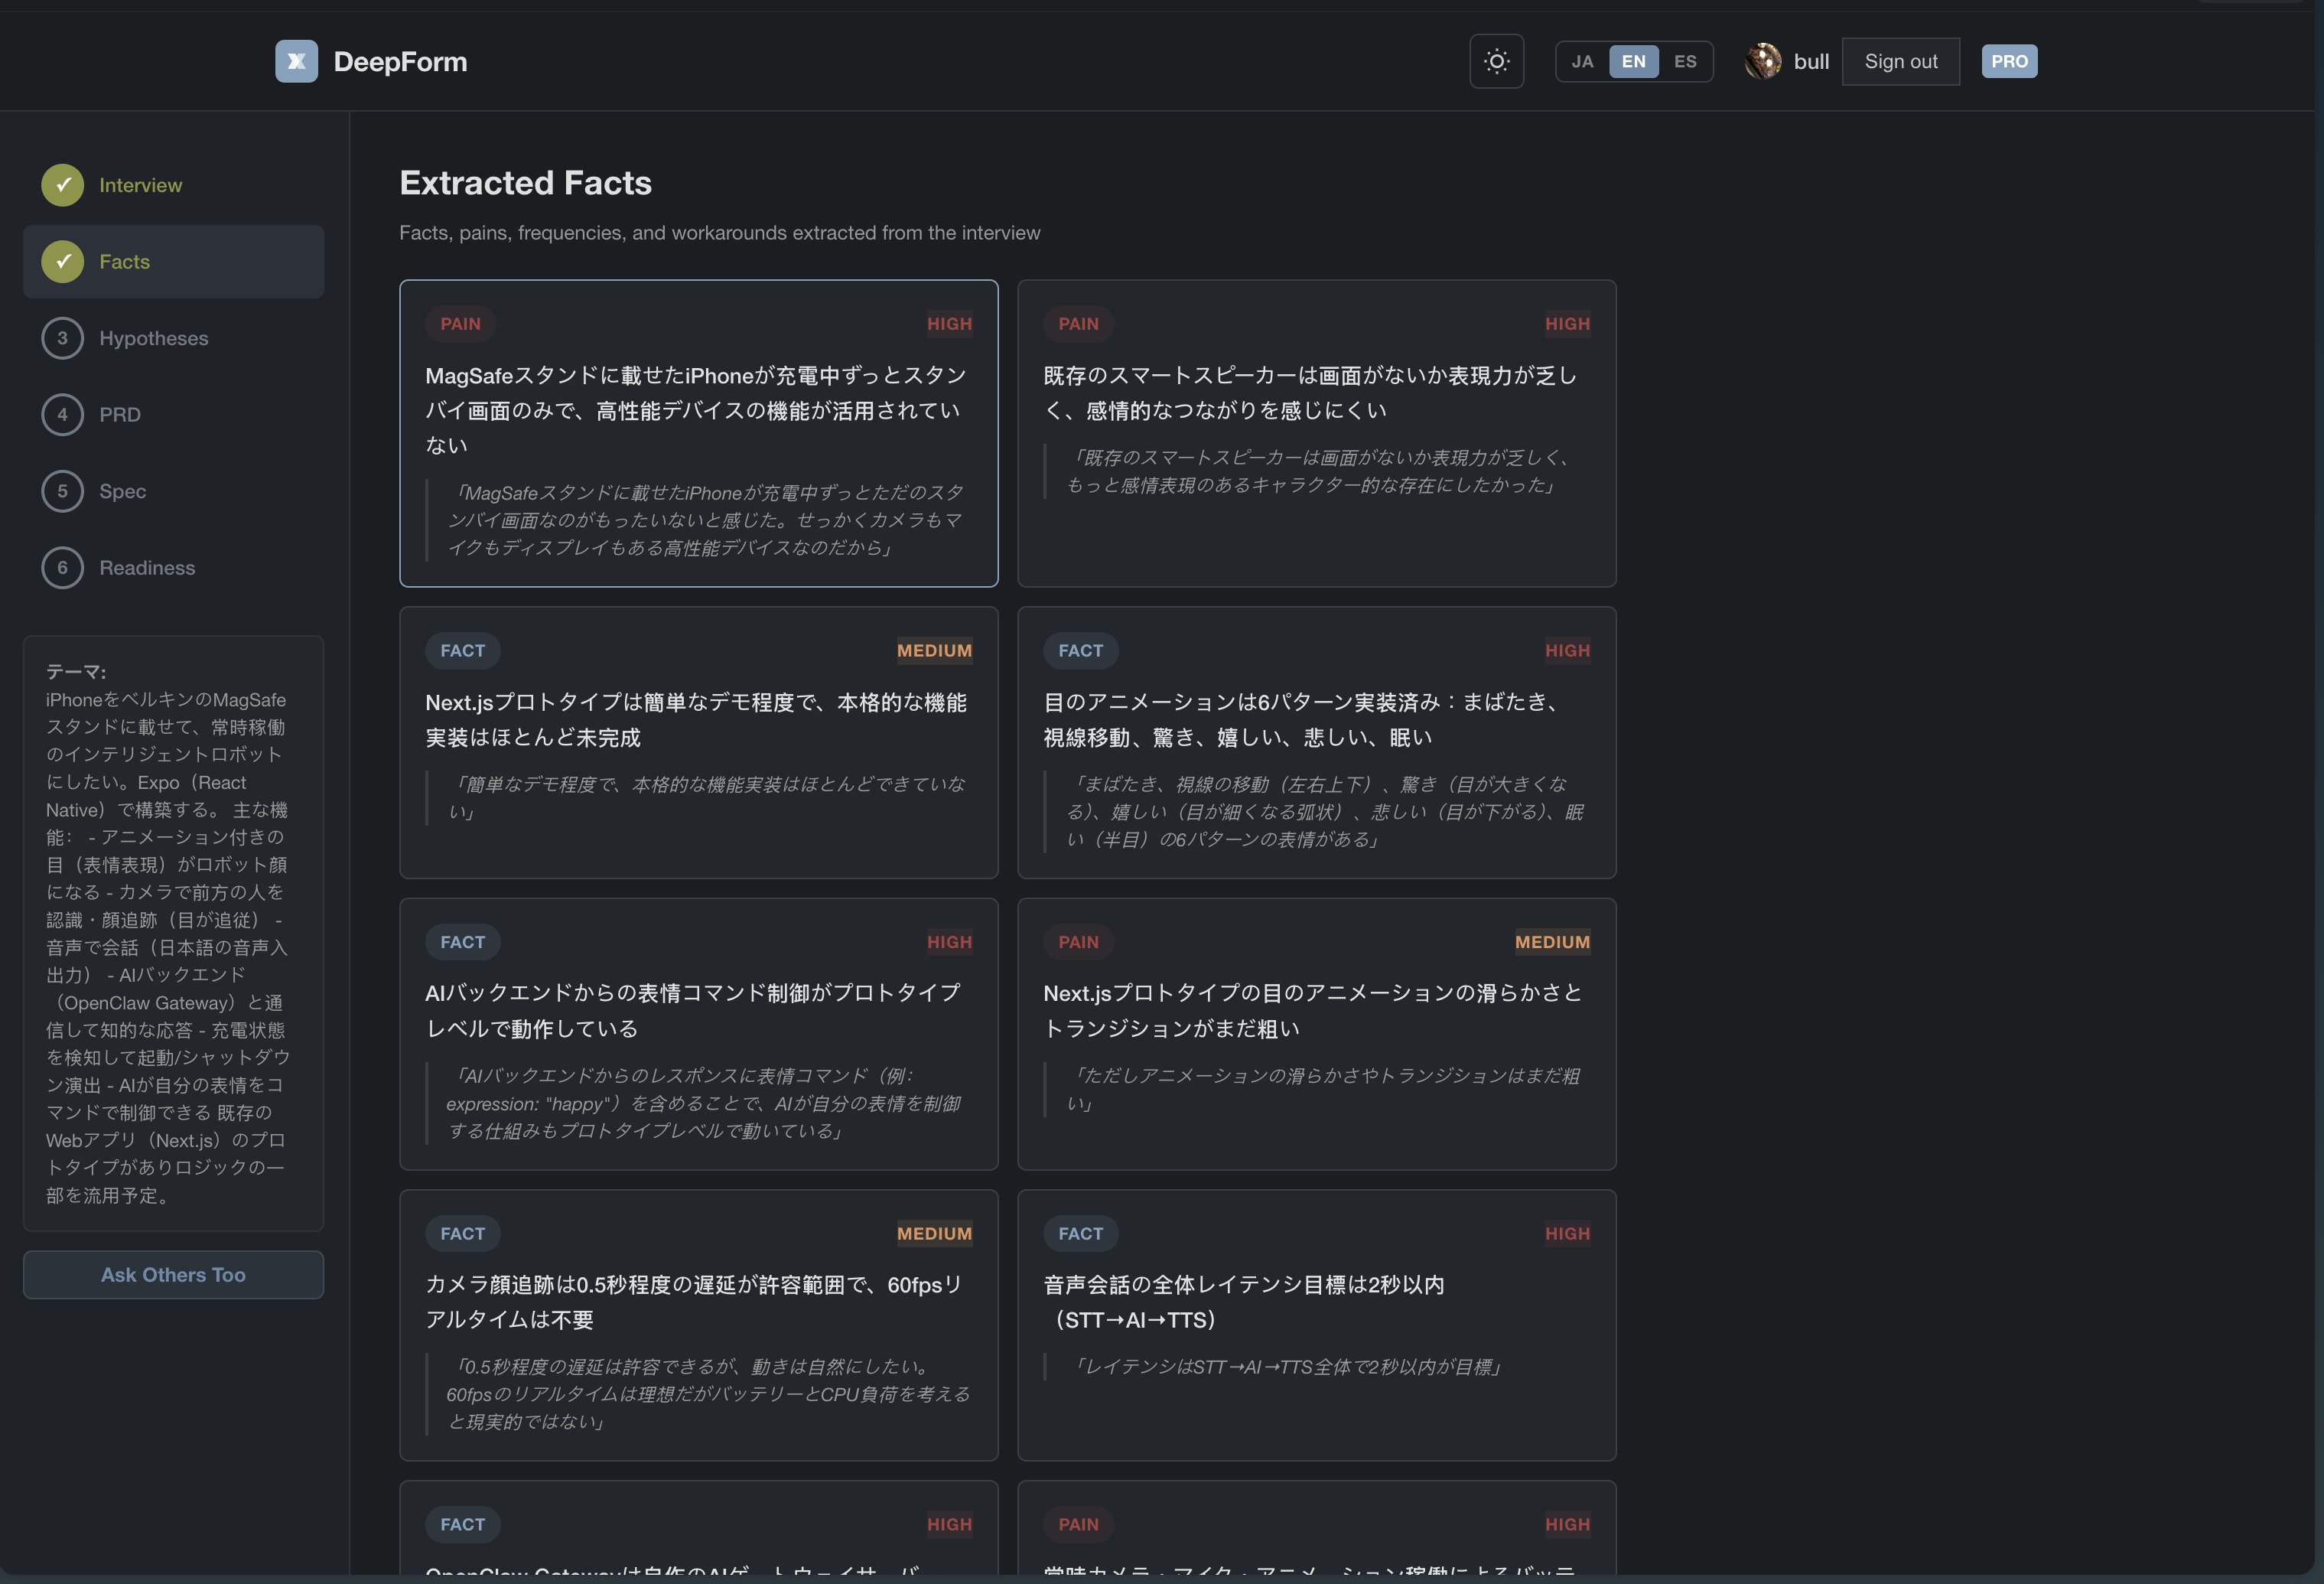
Task: Toggle the theme using the sun icon
Action: (x=1496, y=61)
